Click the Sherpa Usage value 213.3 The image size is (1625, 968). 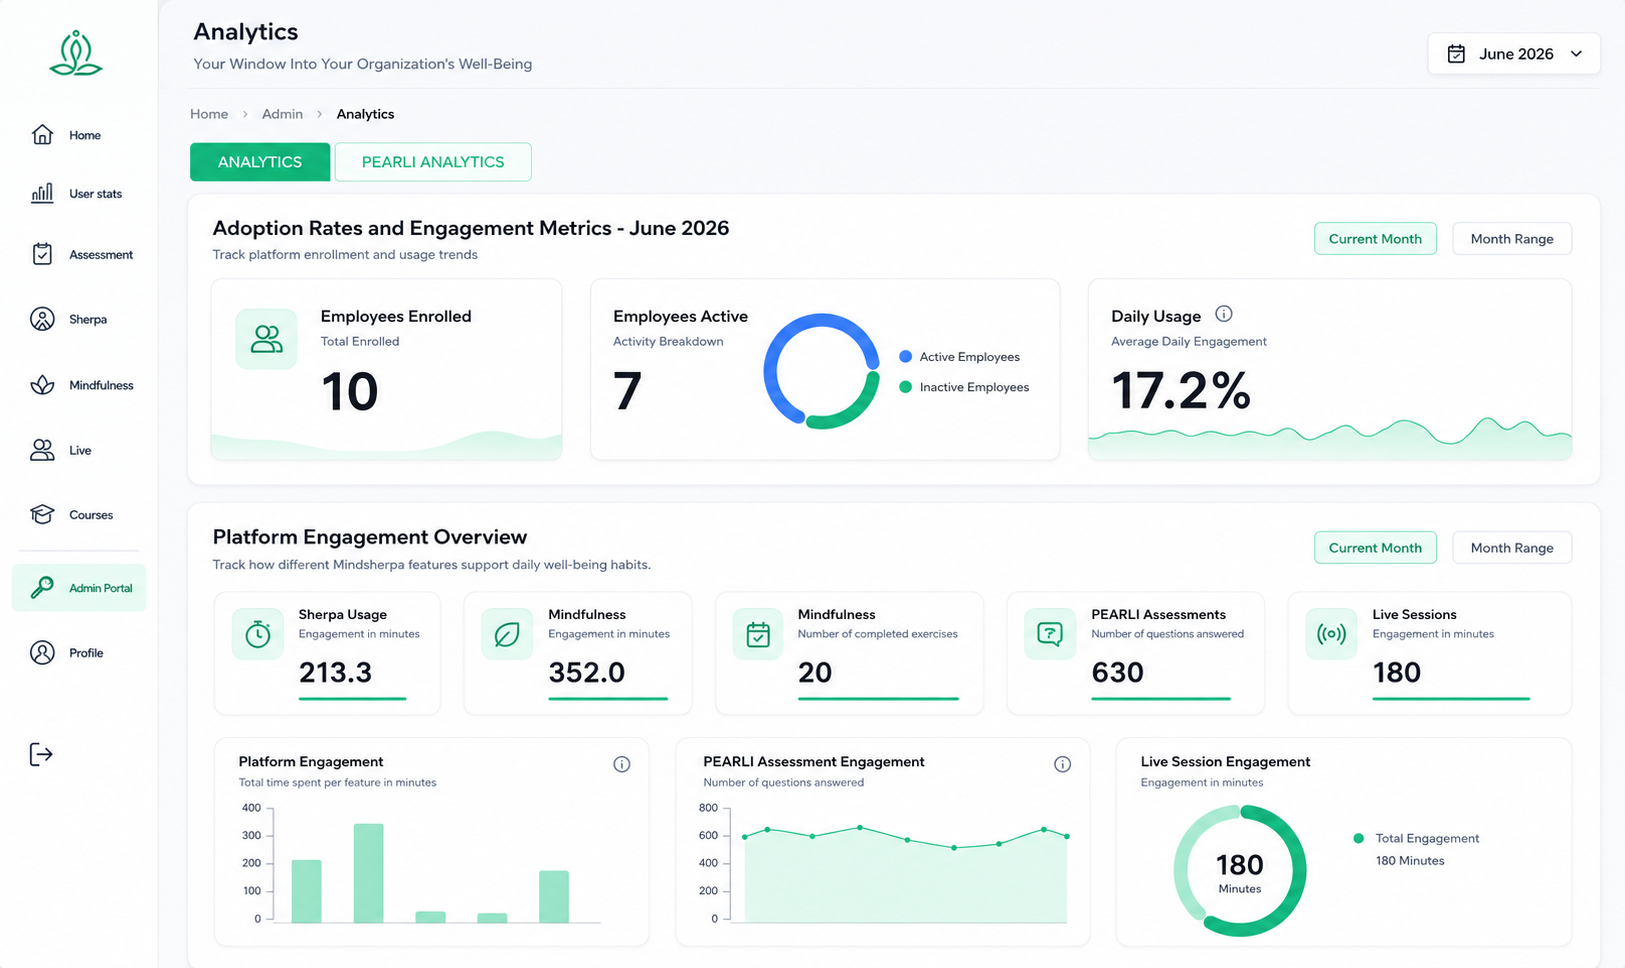click(x=335, y=672)
